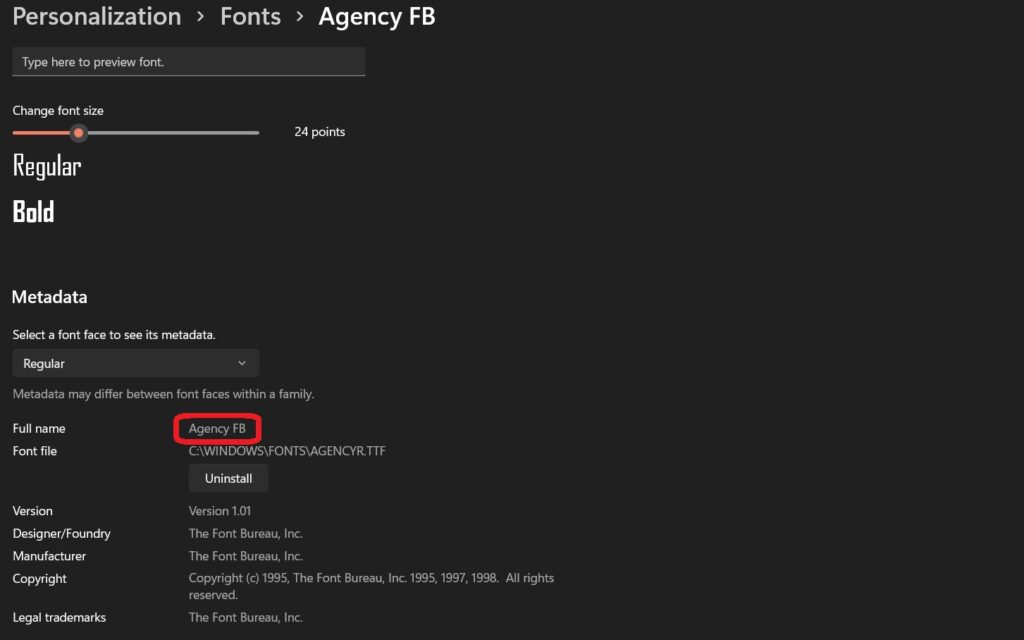Image resolution: width=1024 pixels, height=640 pixels.
Task: Click the Change font size label
Action: point(58,110)
